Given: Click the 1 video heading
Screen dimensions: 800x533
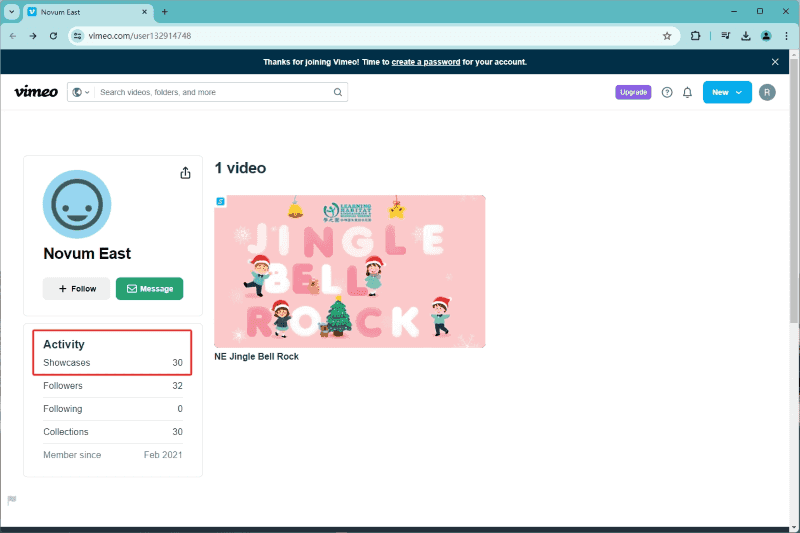Looking at the screenshot, I should (240, 168).
